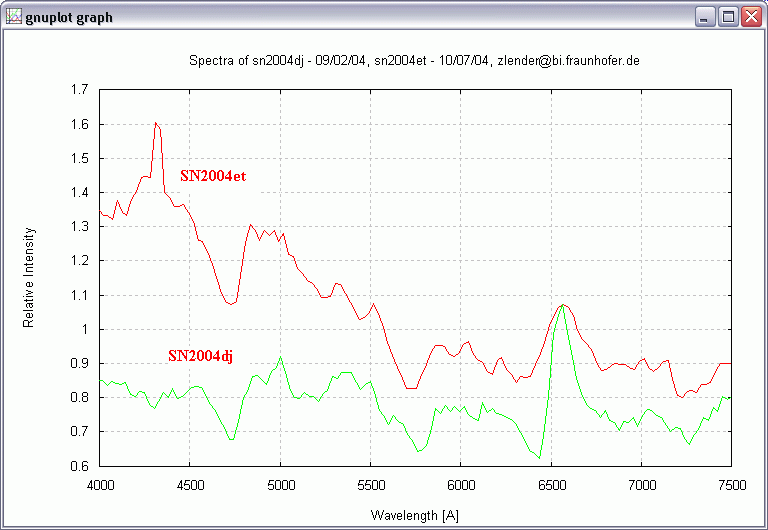Screen dimensions: 768x530
Task: Click the 1.3 y-axis tick label
Action: (80, 227)
